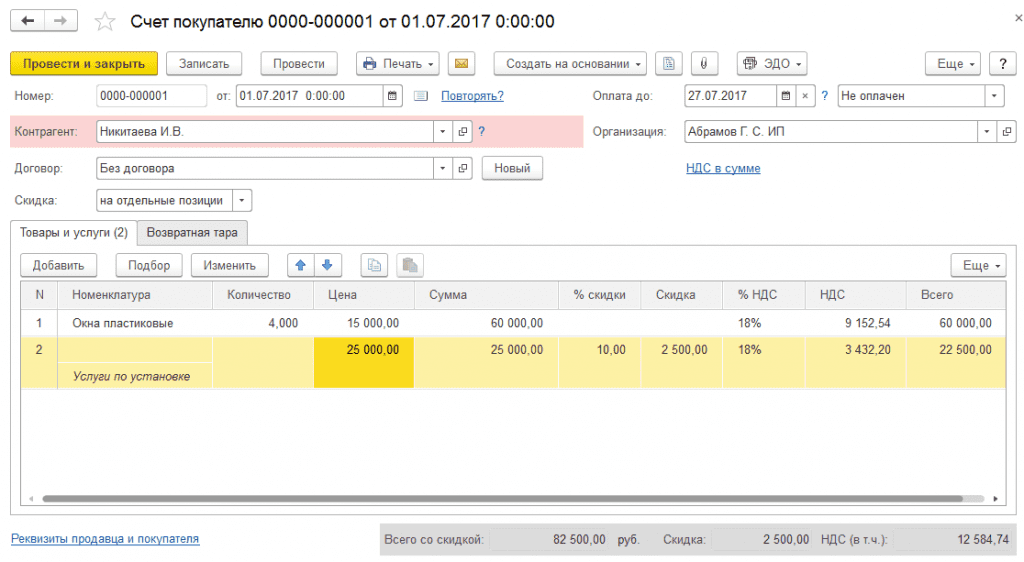The width and height of the screenshot is (1024, 562).
Task: Open the НДС в сумме link
Action: pyautogui.click(x=723, y=168)
